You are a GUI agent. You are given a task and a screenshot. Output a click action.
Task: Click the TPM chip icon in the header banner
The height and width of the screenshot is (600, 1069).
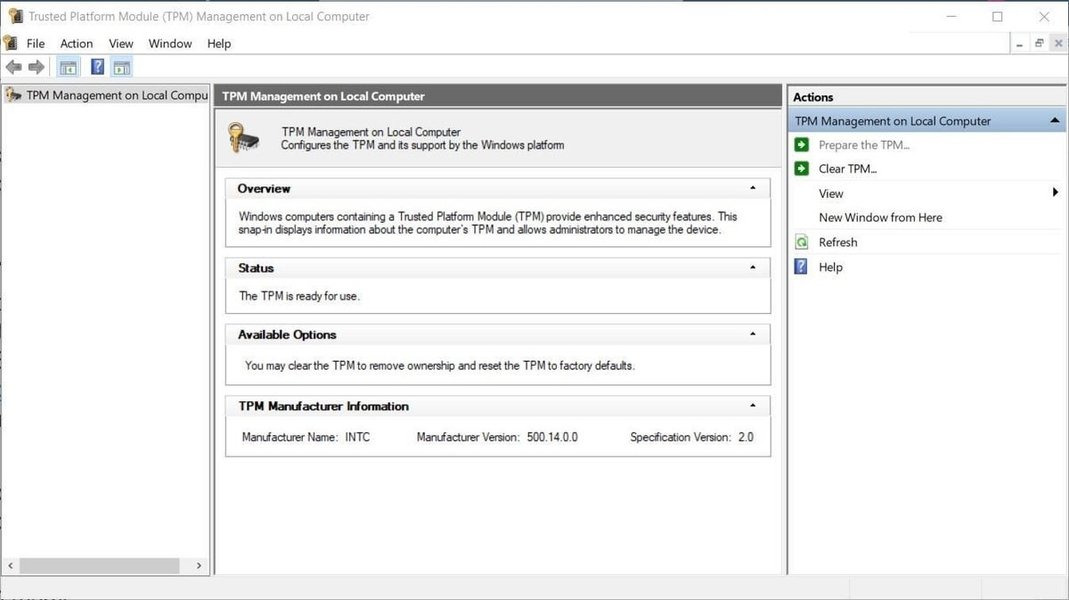[x=242, y=137]
